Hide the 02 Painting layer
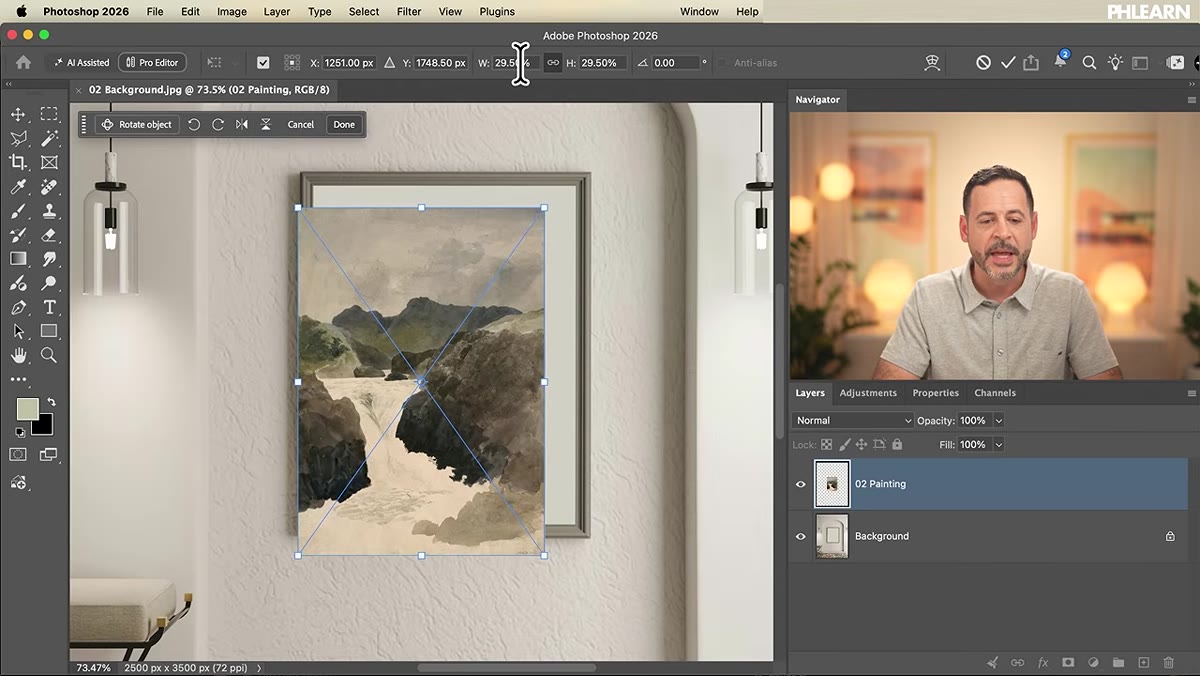 (800, 484)
